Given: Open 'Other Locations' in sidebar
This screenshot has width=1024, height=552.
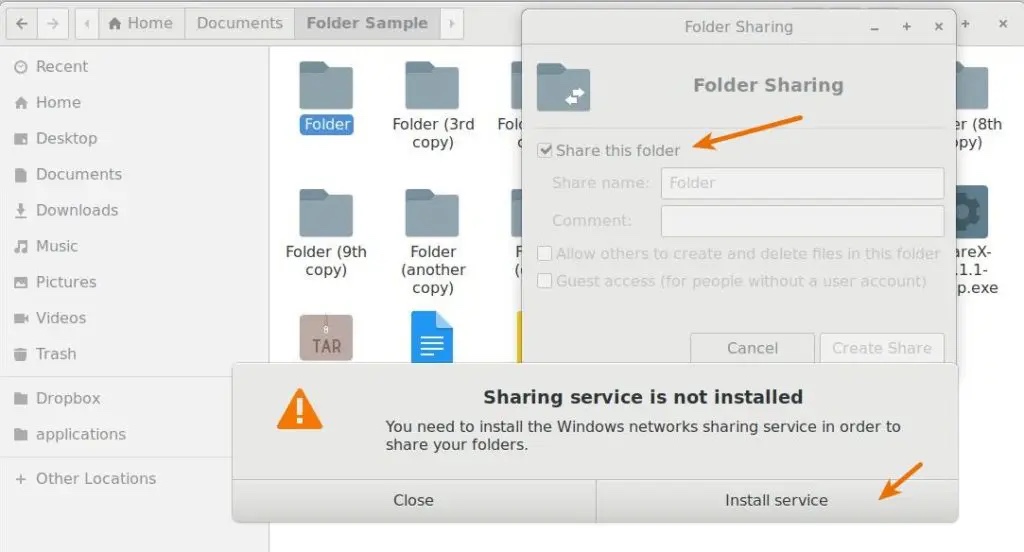Looking at the screenshot, I should 95,479.
